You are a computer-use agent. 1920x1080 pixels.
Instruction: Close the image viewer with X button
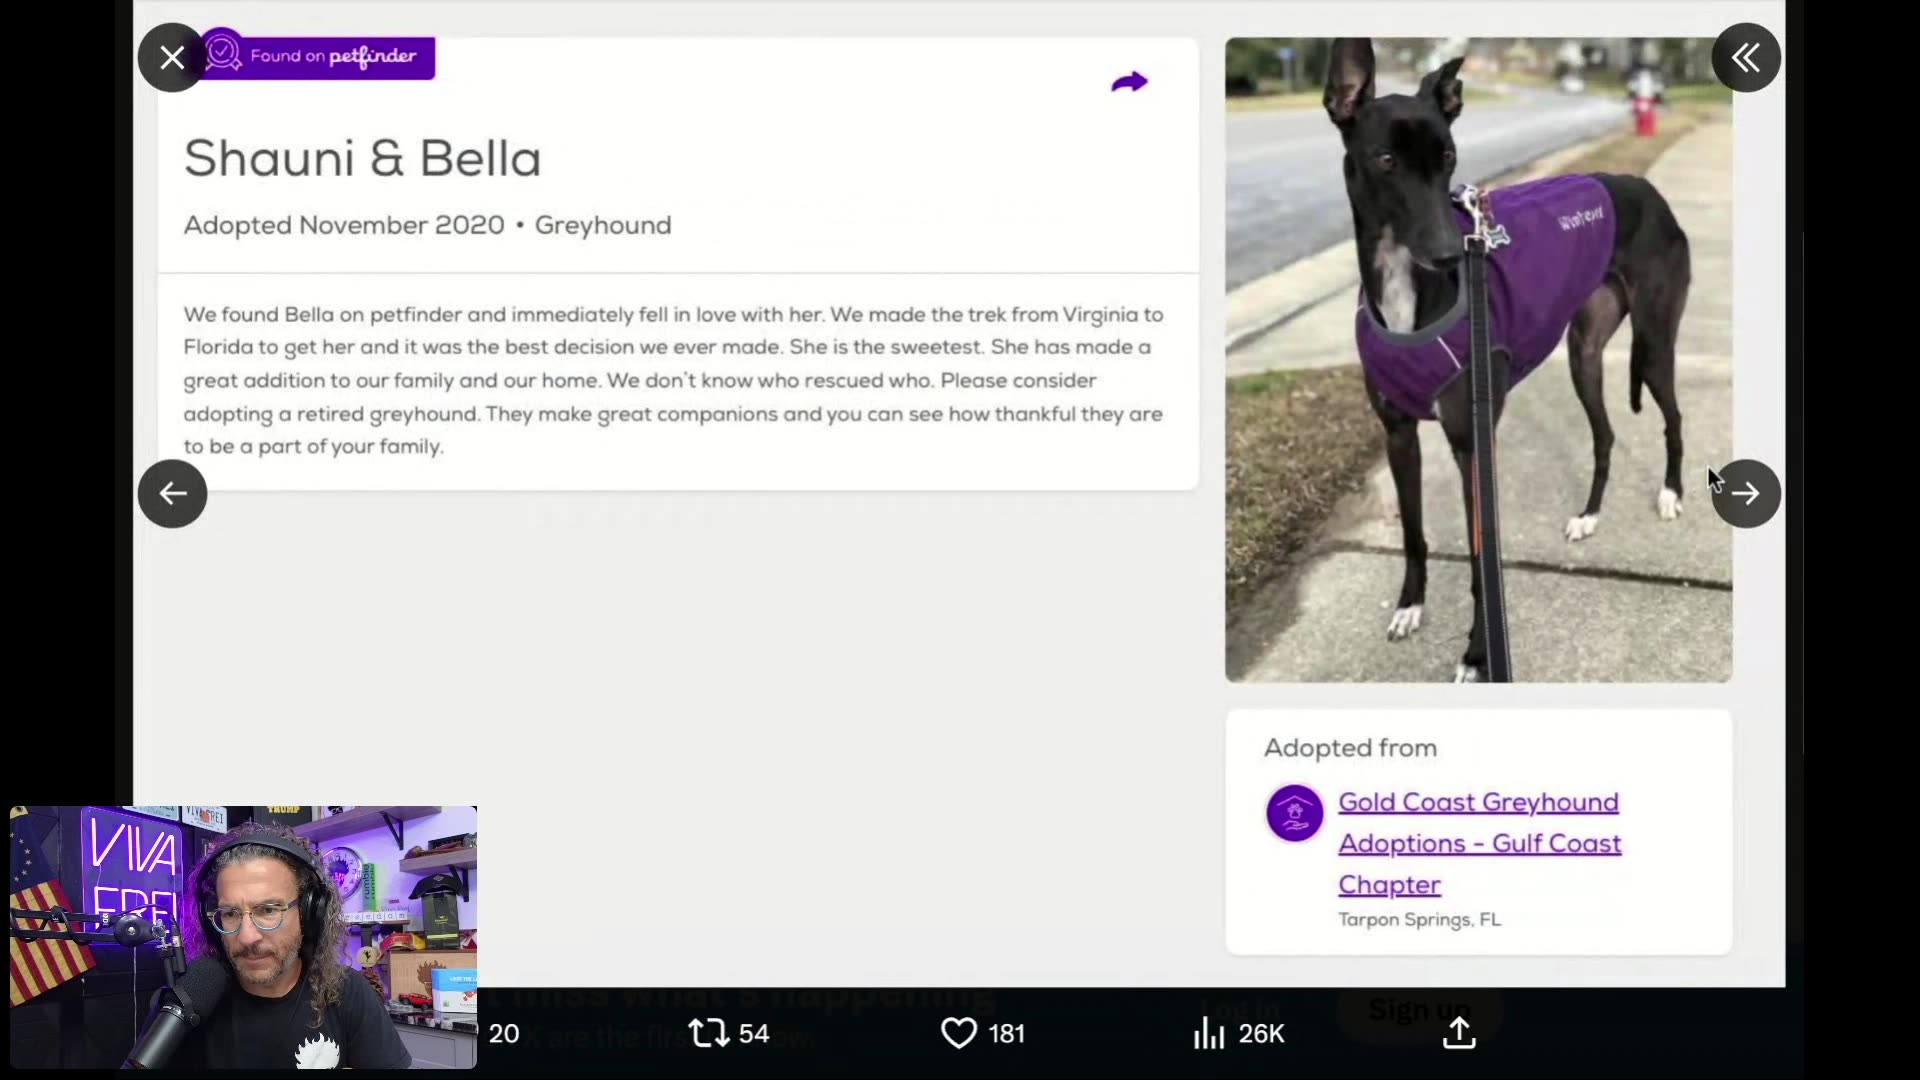pos(172,58)
